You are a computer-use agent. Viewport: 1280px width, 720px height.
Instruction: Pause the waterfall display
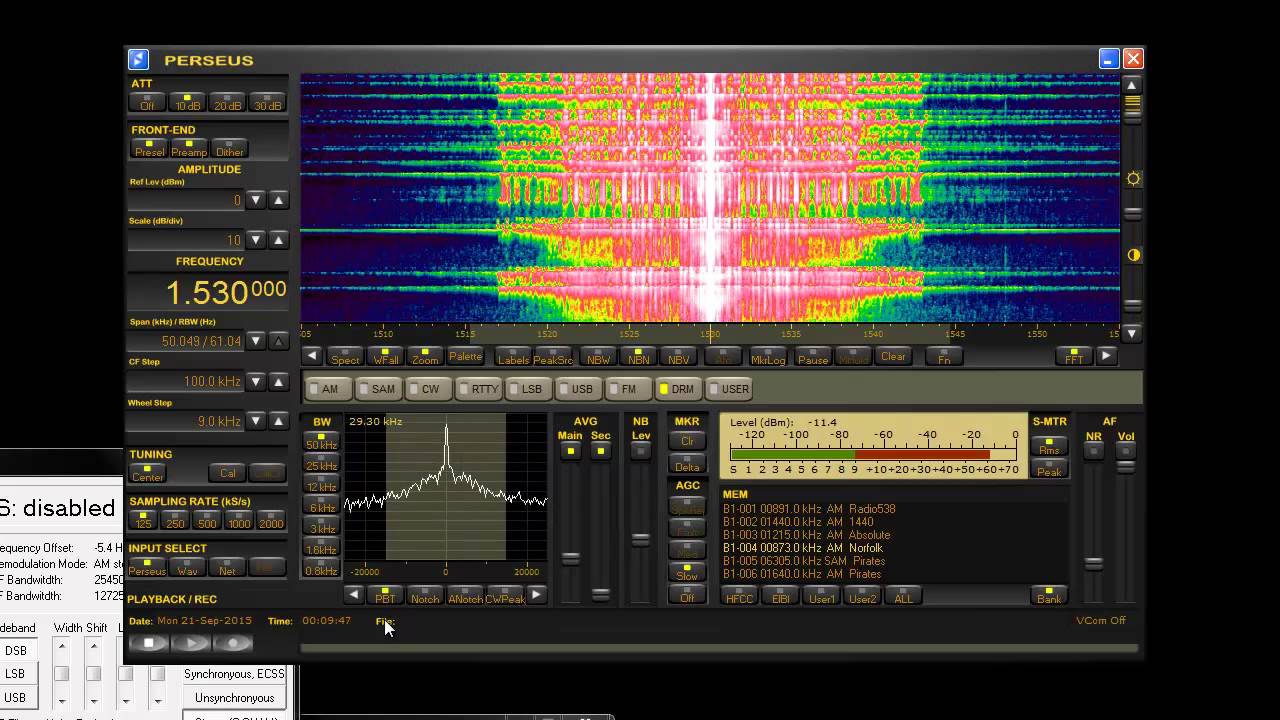(812, 356)
